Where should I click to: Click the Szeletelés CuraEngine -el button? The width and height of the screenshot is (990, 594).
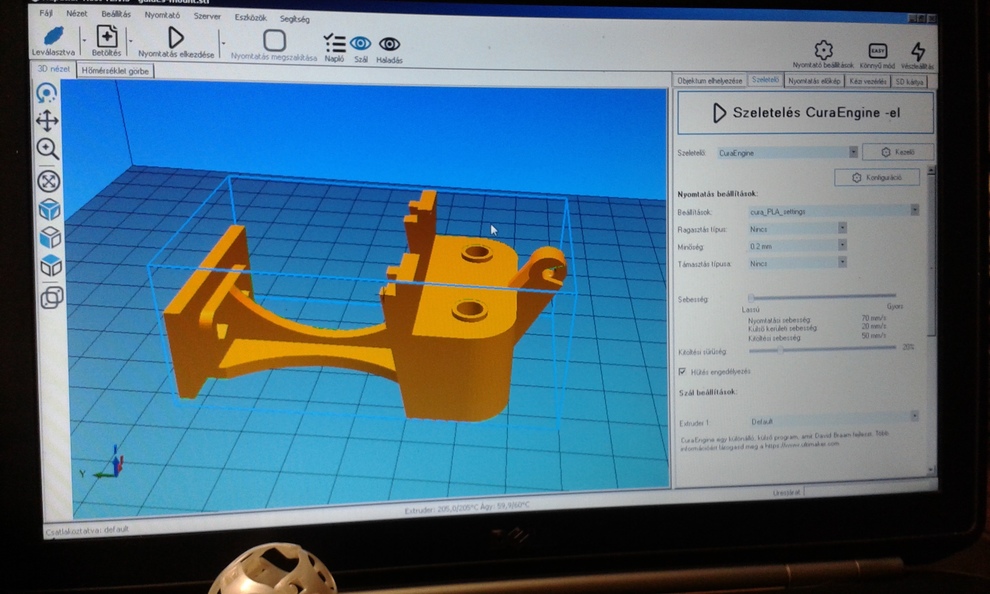(x=805, y=113)
